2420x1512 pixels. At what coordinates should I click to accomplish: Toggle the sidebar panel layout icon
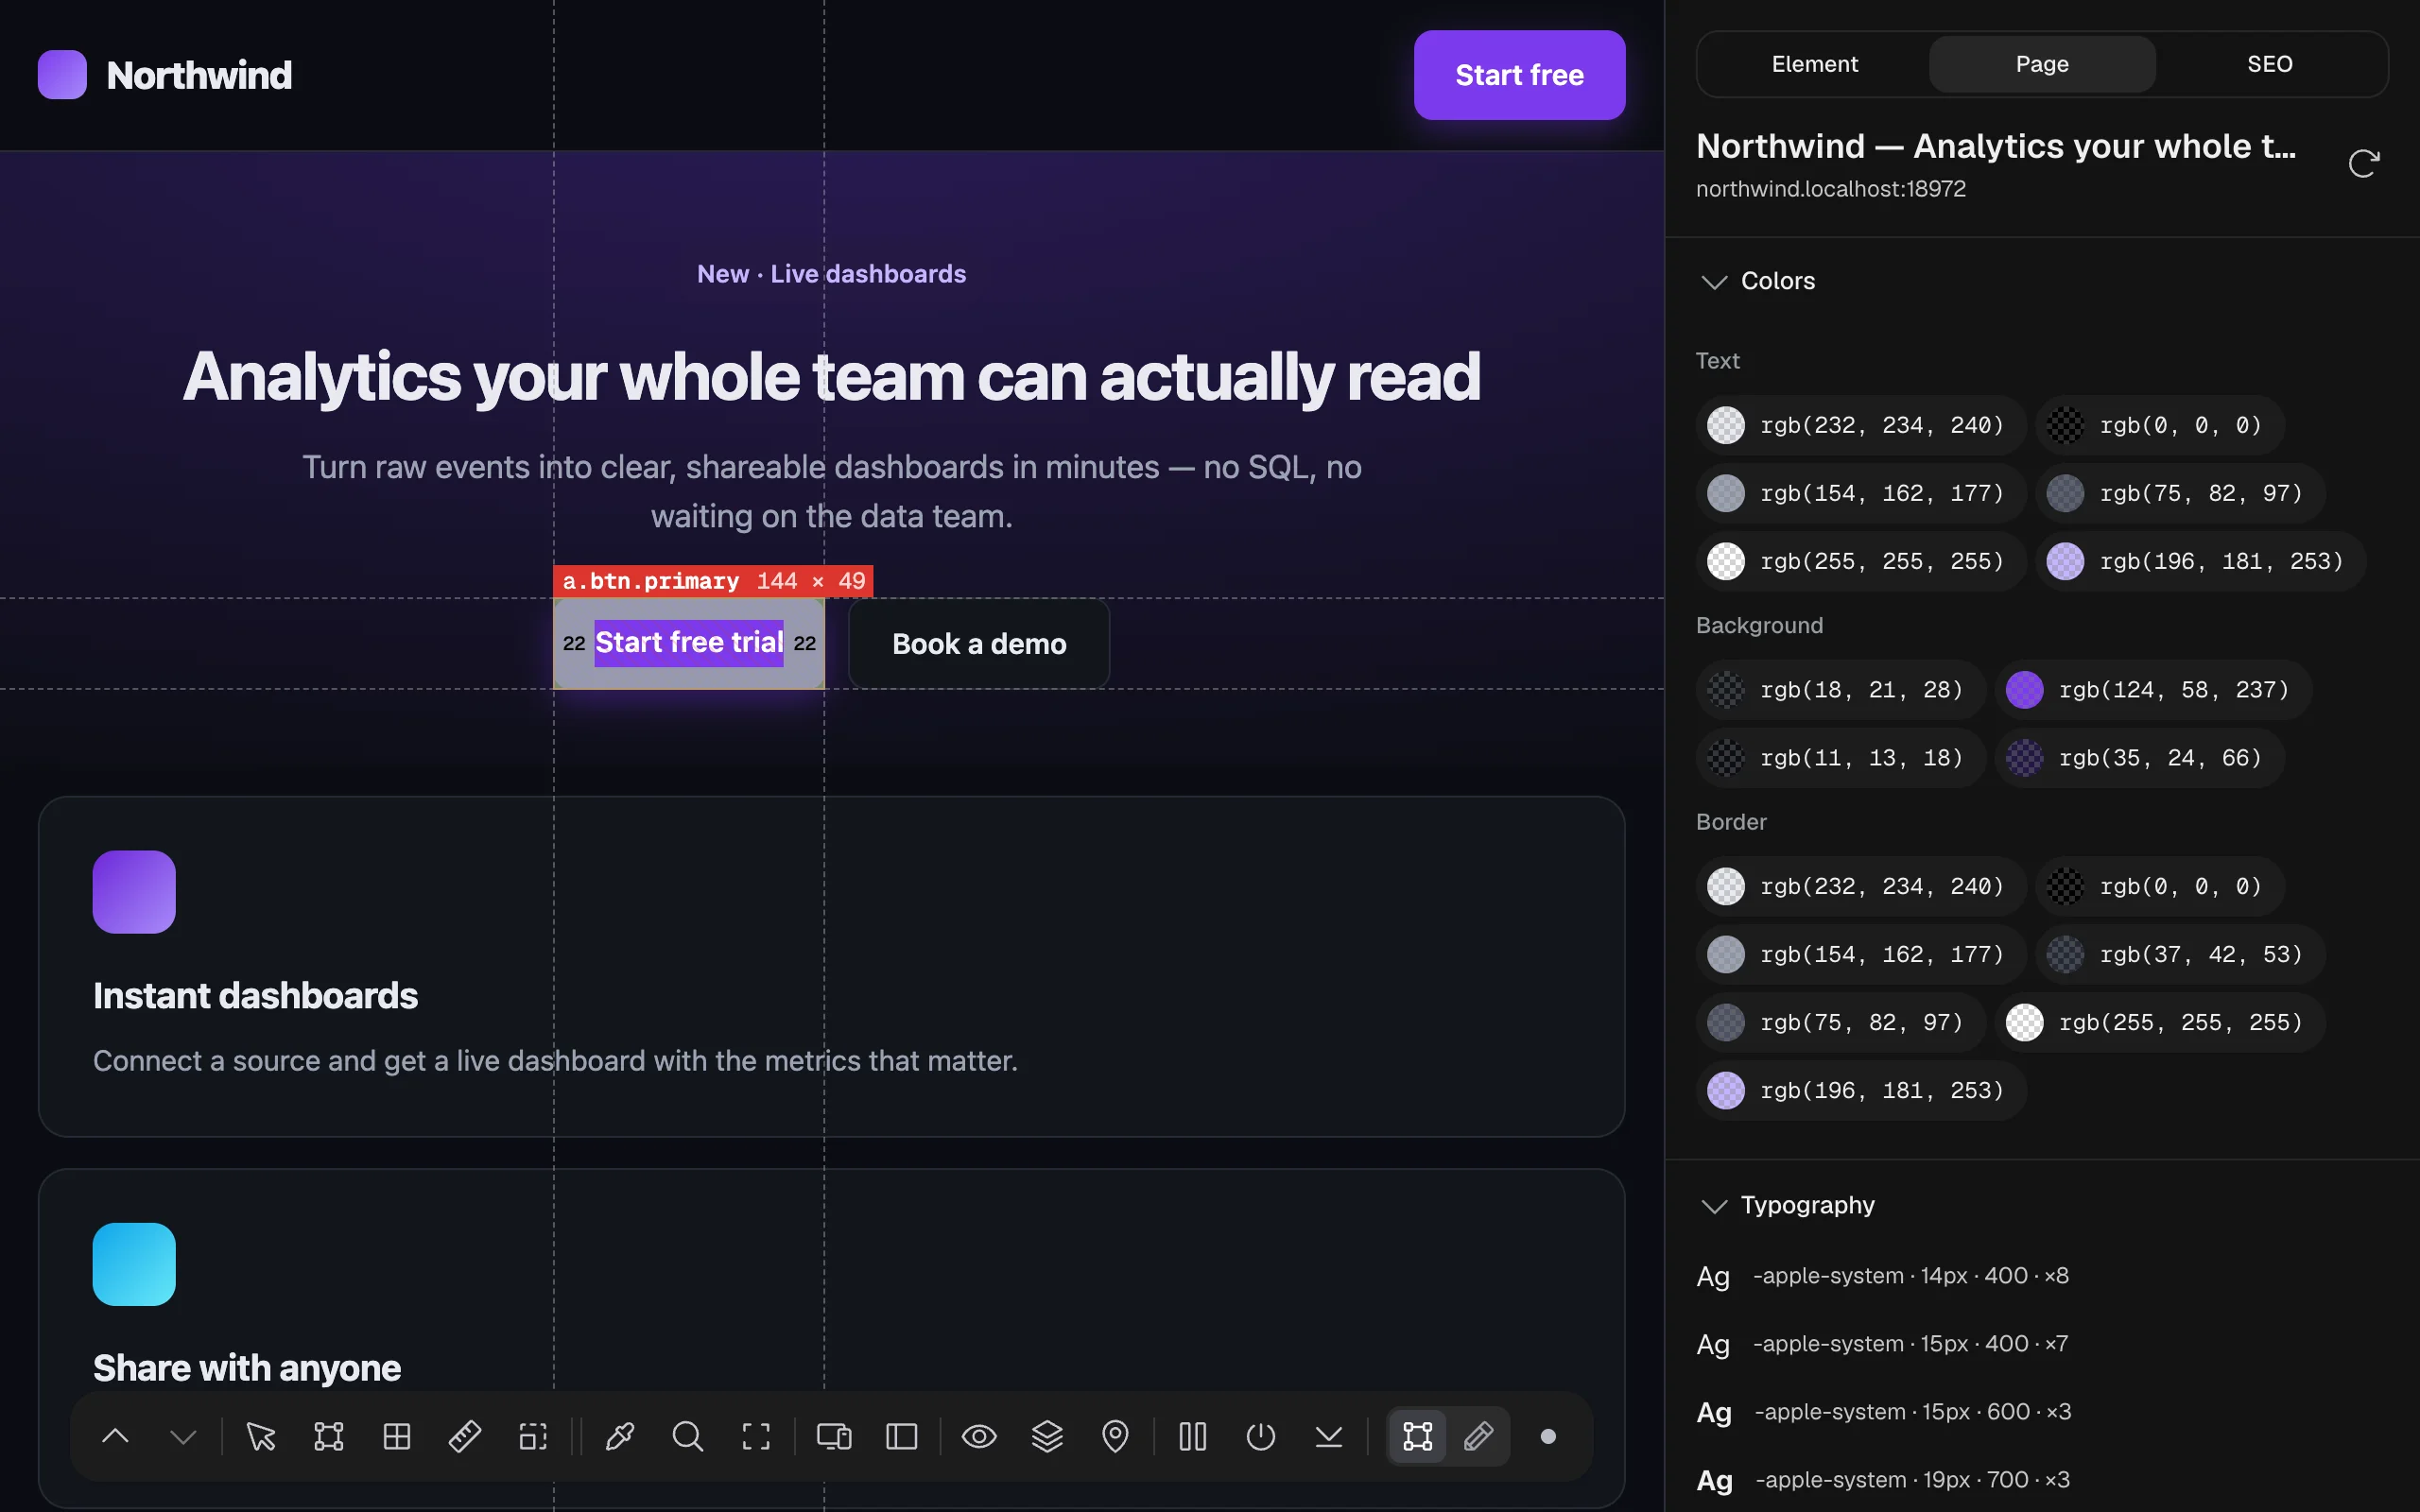(x=902, y=1437)
